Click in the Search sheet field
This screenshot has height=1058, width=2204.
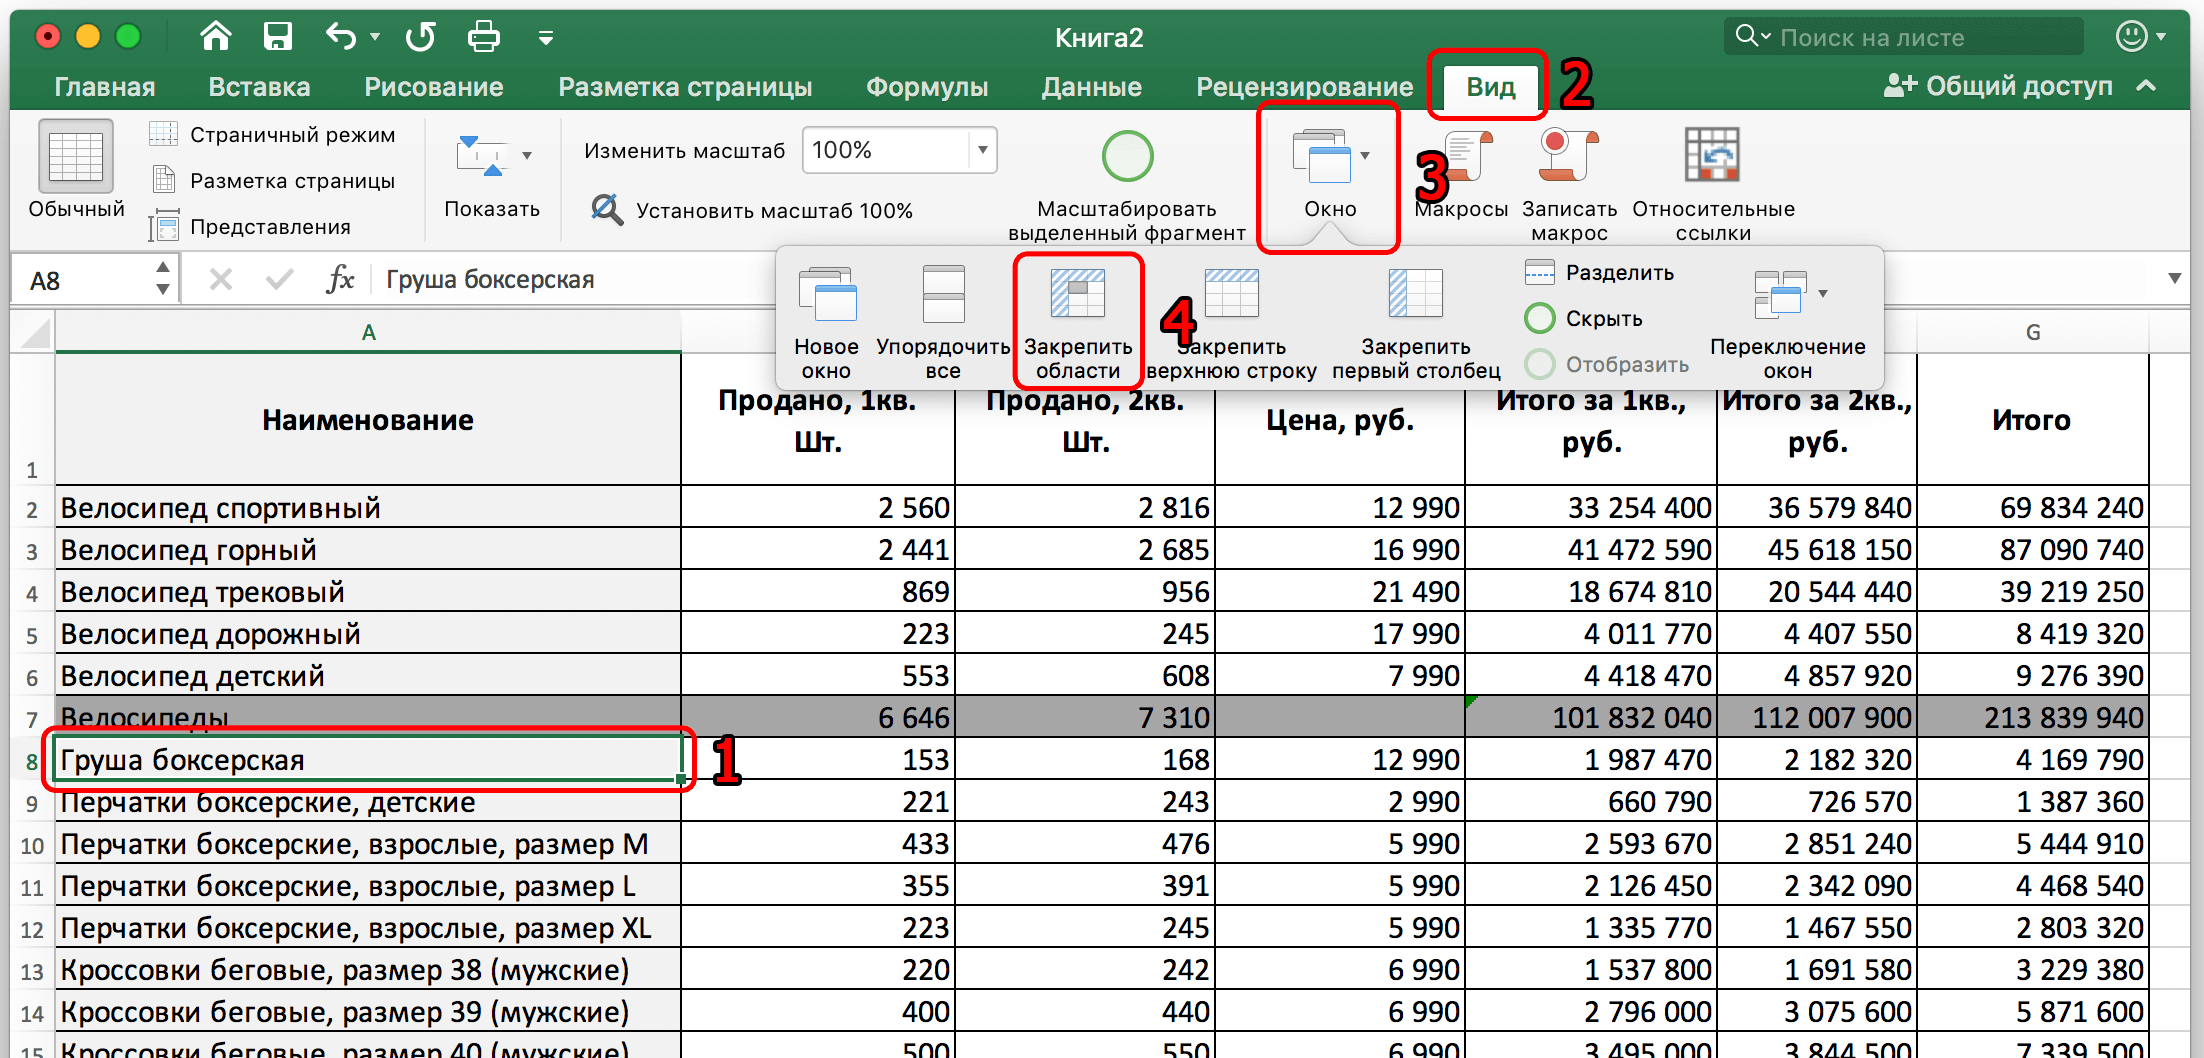[1904, 37]
